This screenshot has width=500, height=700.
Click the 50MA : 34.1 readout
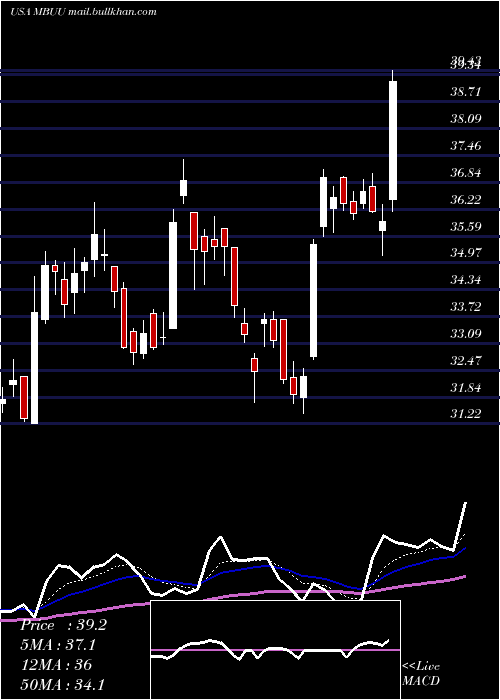coord(62,684)
